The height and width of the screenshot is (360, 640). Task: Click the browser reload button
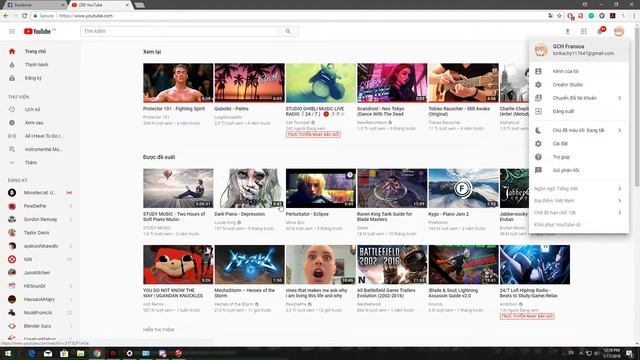24,16
